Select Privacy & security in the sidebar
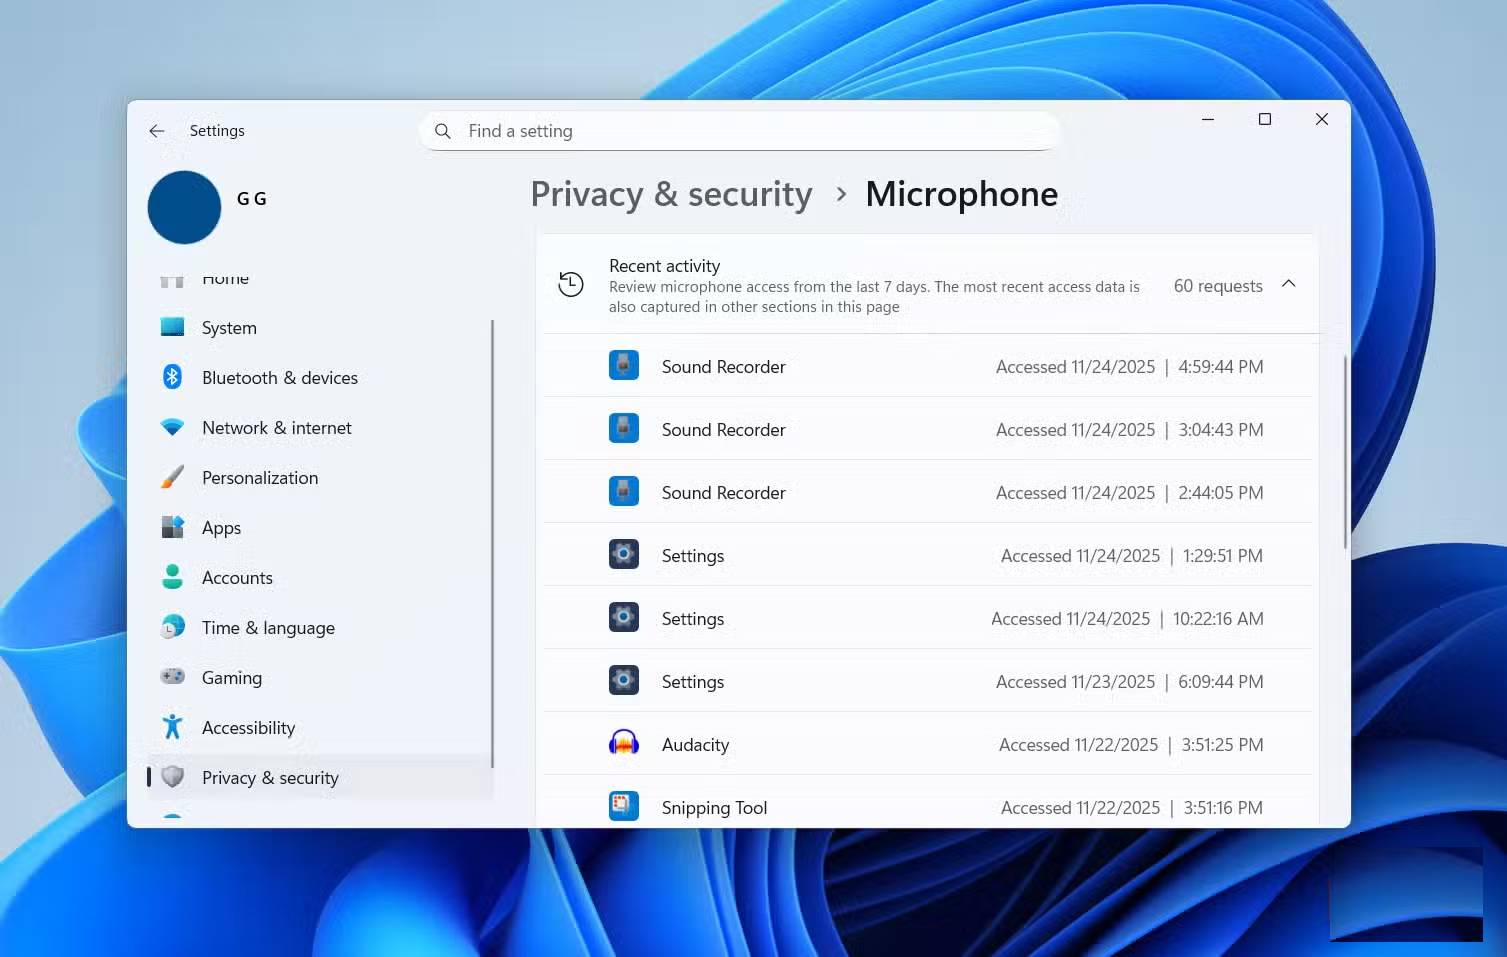Viewport: 1507px width, 957px height. point(270,777)
